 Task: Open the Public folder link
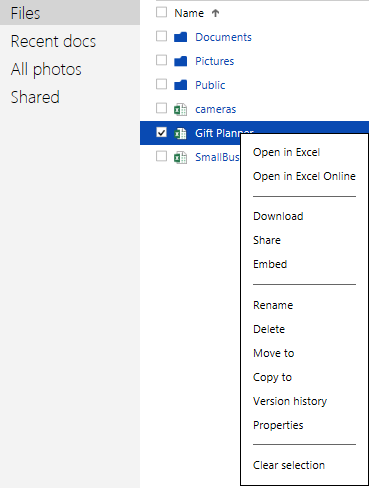pos(210,85)
